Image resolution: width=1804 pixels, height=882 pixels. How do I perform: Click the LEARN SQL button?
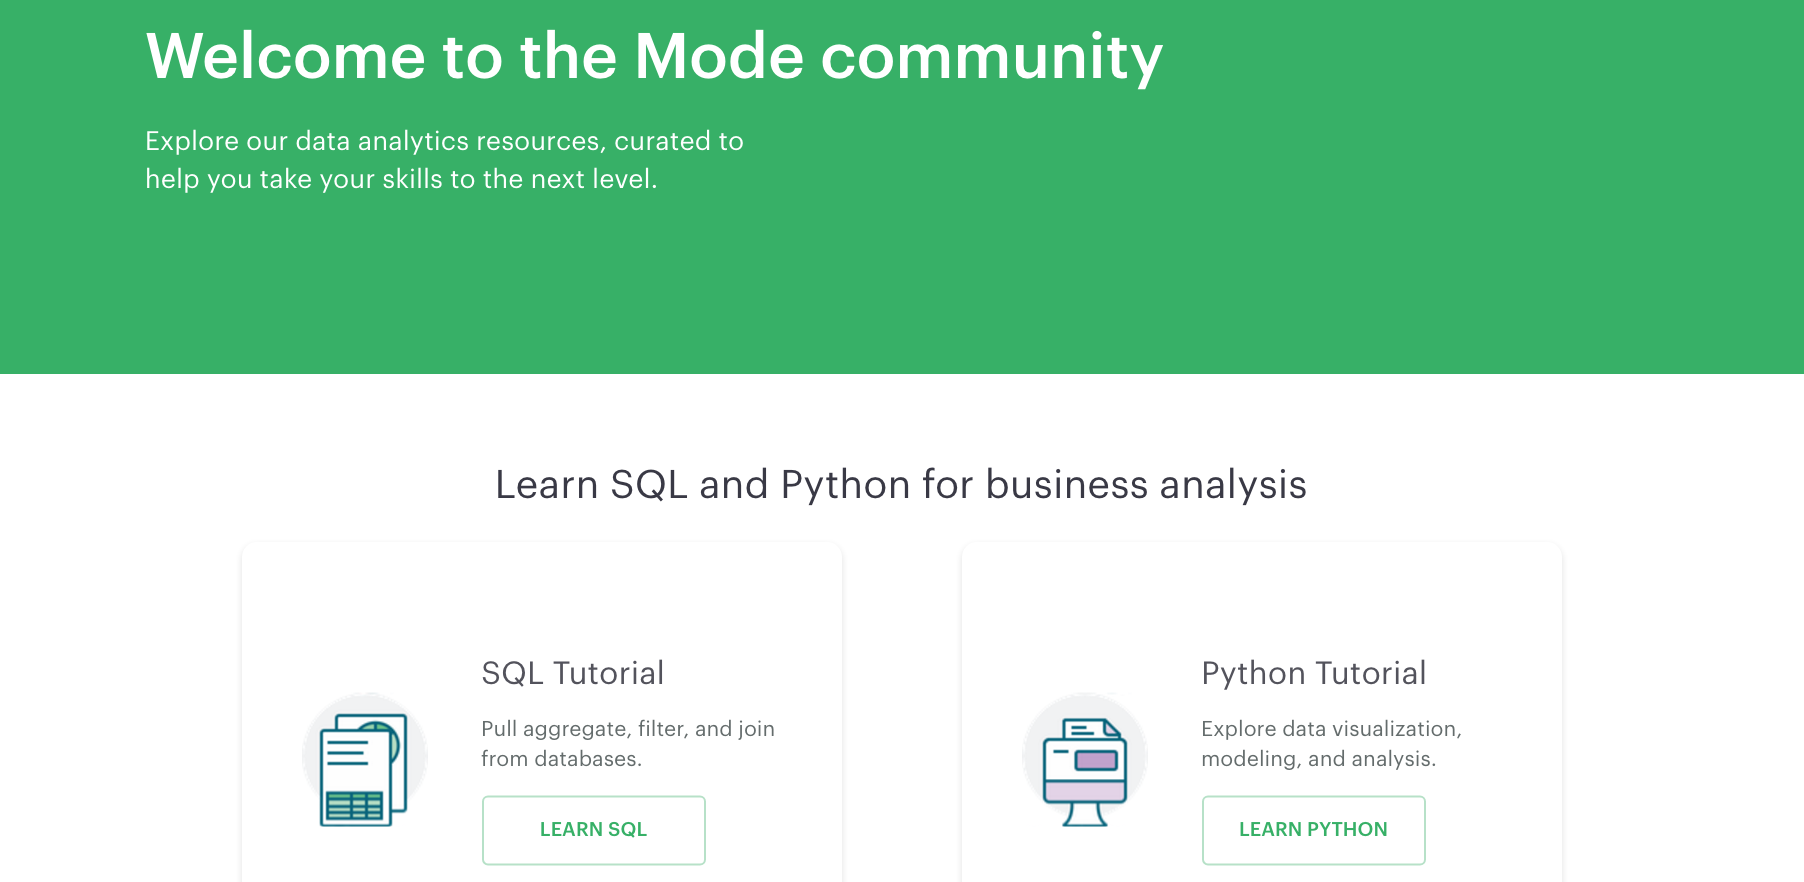(594, 830)
